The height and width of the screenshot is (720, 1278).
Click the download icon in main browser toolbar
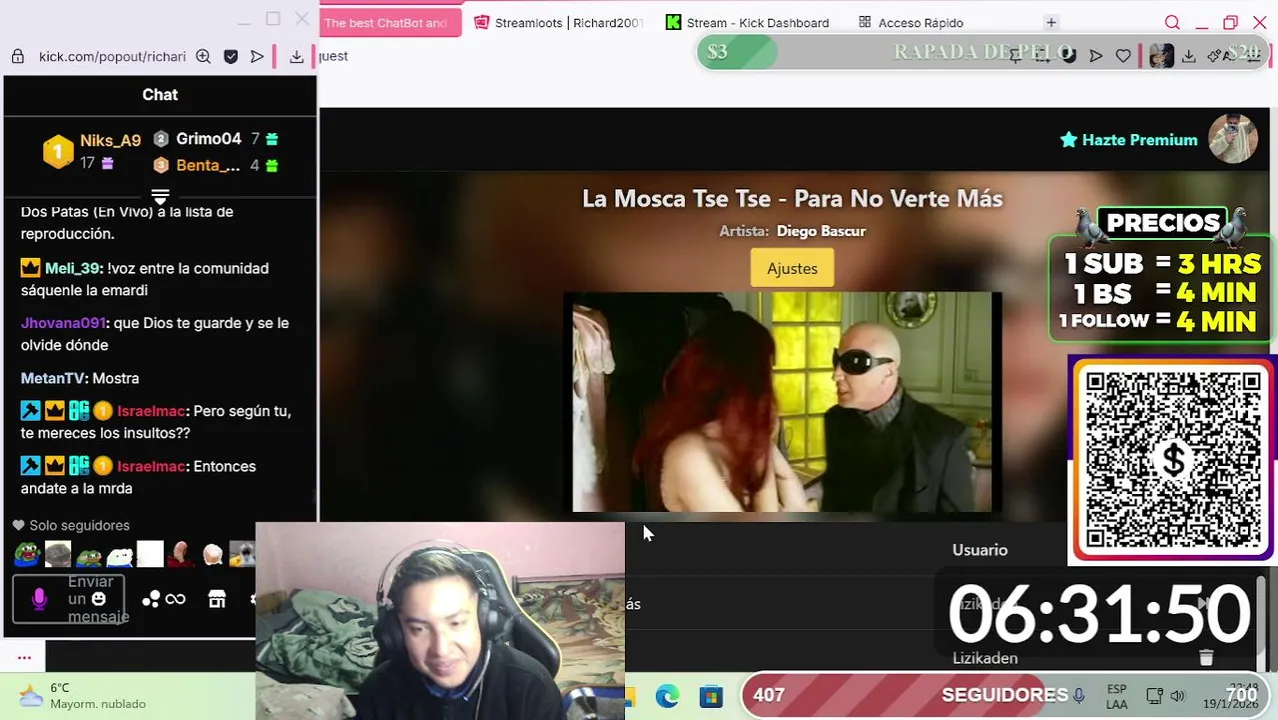[x=1189, y=56]
